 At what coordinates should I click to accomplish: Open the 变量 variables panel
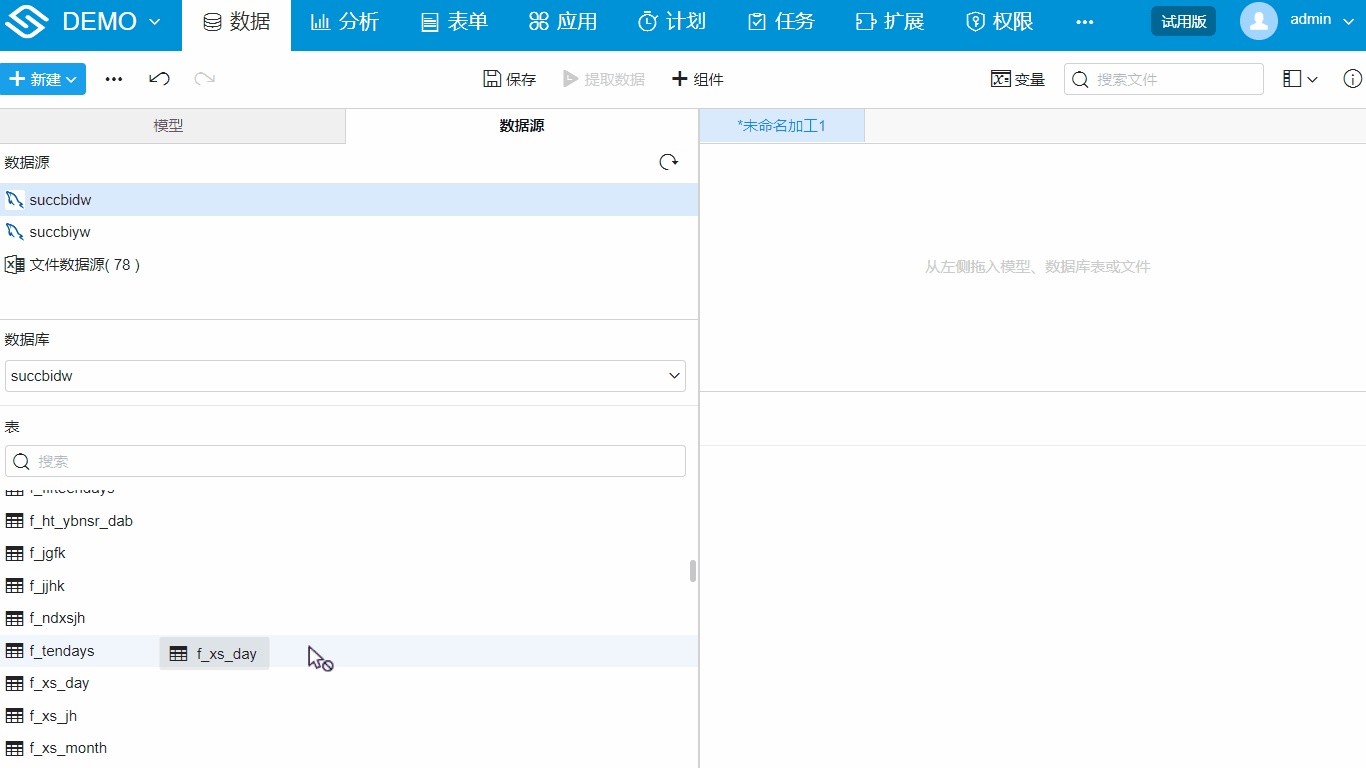click(1017, 78)
